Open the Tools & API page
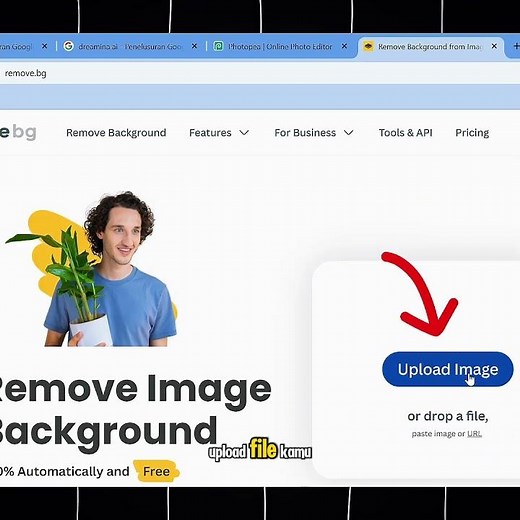Image resolution: width=520 pixels, height=520 pixels. 405,133
